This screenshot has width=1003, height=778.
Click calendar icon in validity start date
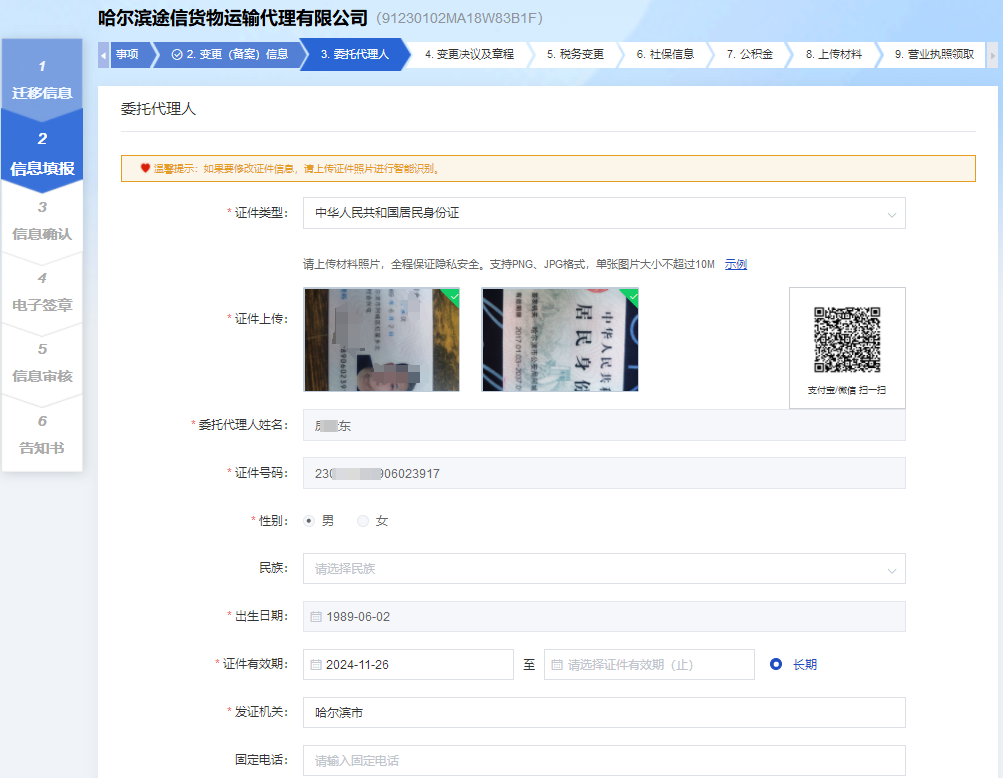(x=316, y=665)
